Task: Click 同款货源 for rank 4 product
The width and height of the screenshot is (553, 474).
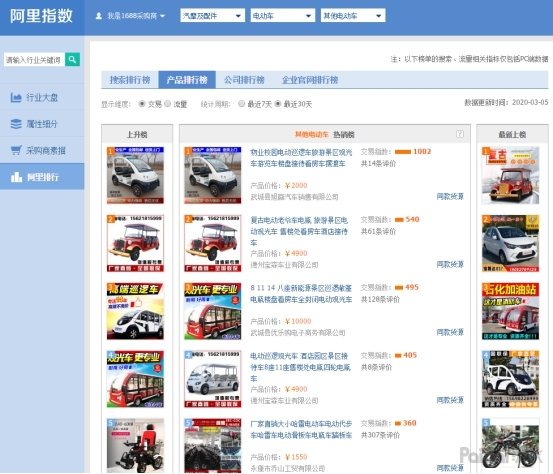Action: (x=450, y=400)
